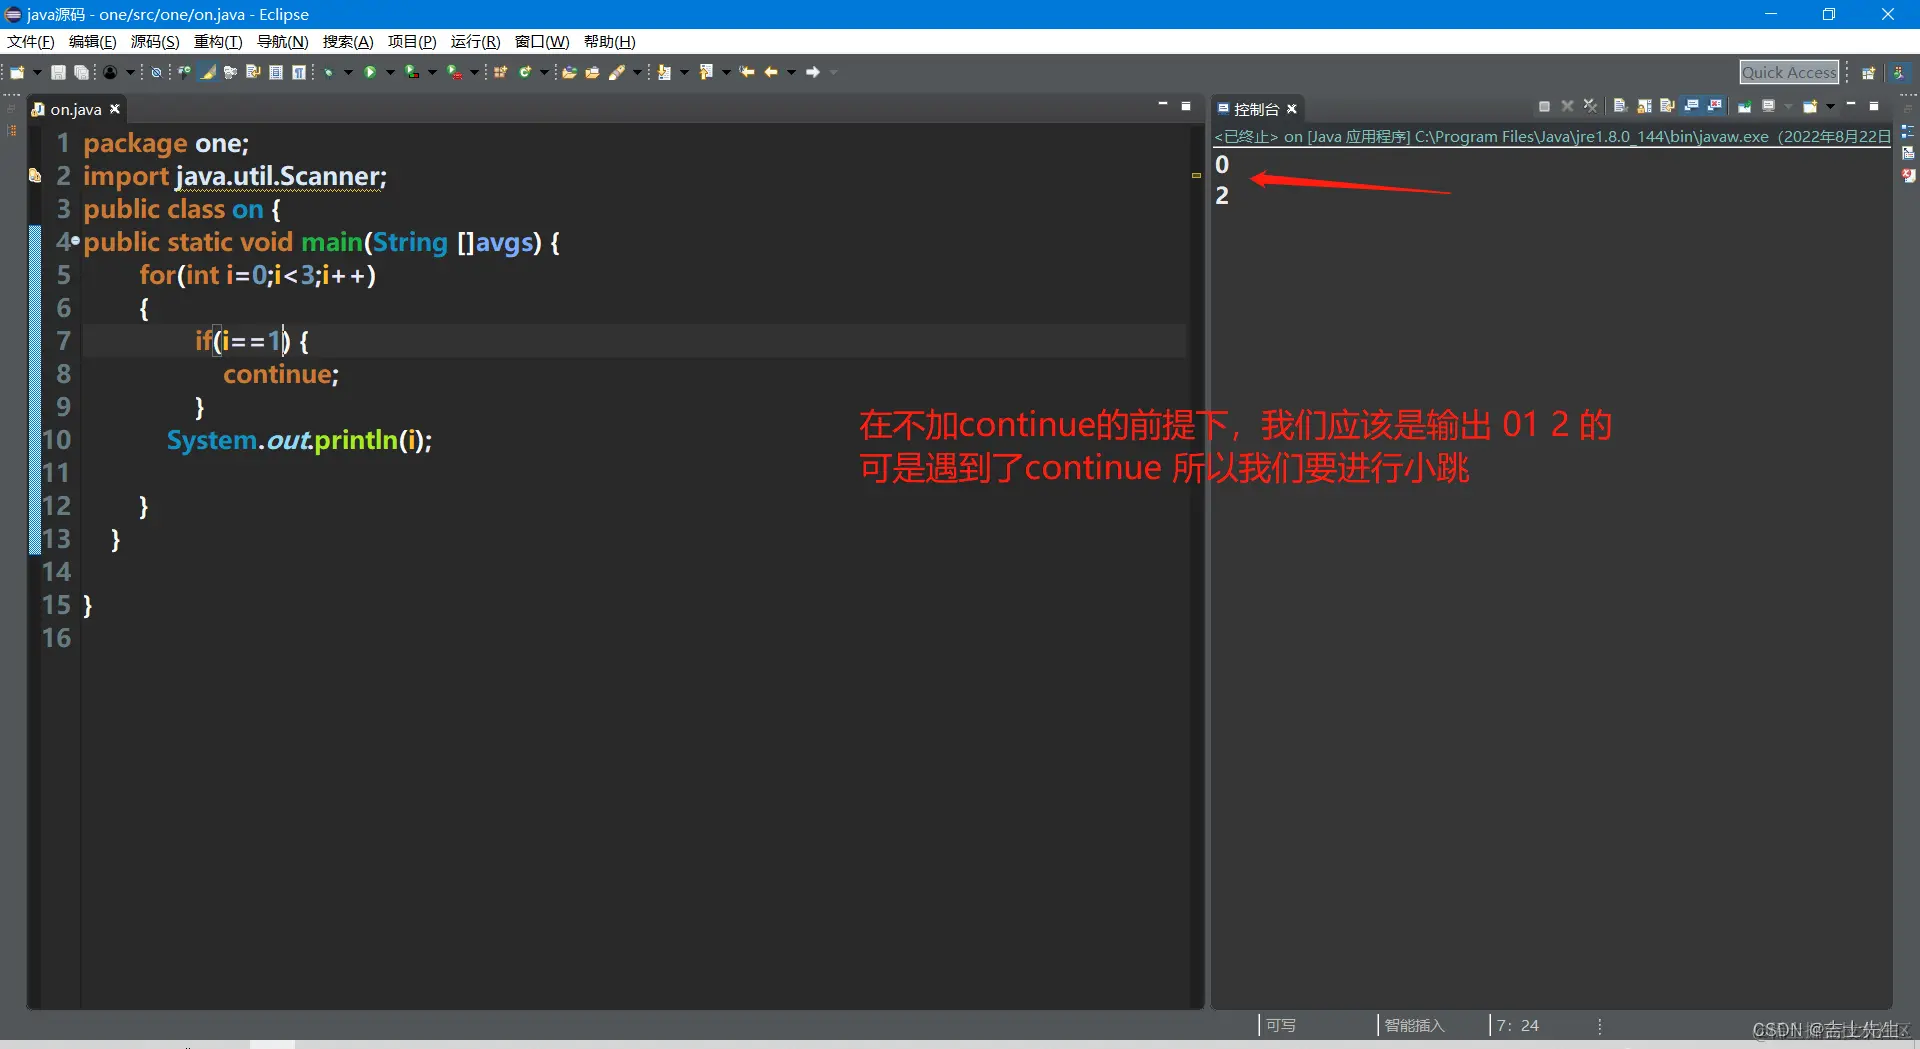Viewport: 1920px width, 1049px height.
Task: Go to Next Annotation icon
Action: pyautogui.click(x=664, y=72)
